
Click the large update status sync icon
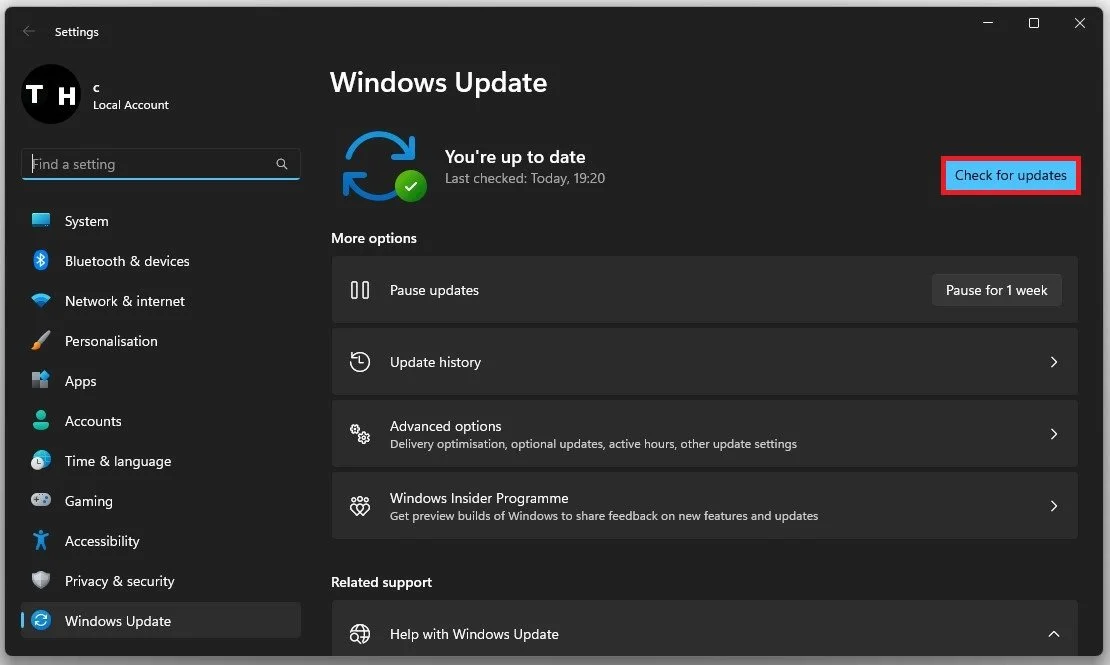click(384, 166)
